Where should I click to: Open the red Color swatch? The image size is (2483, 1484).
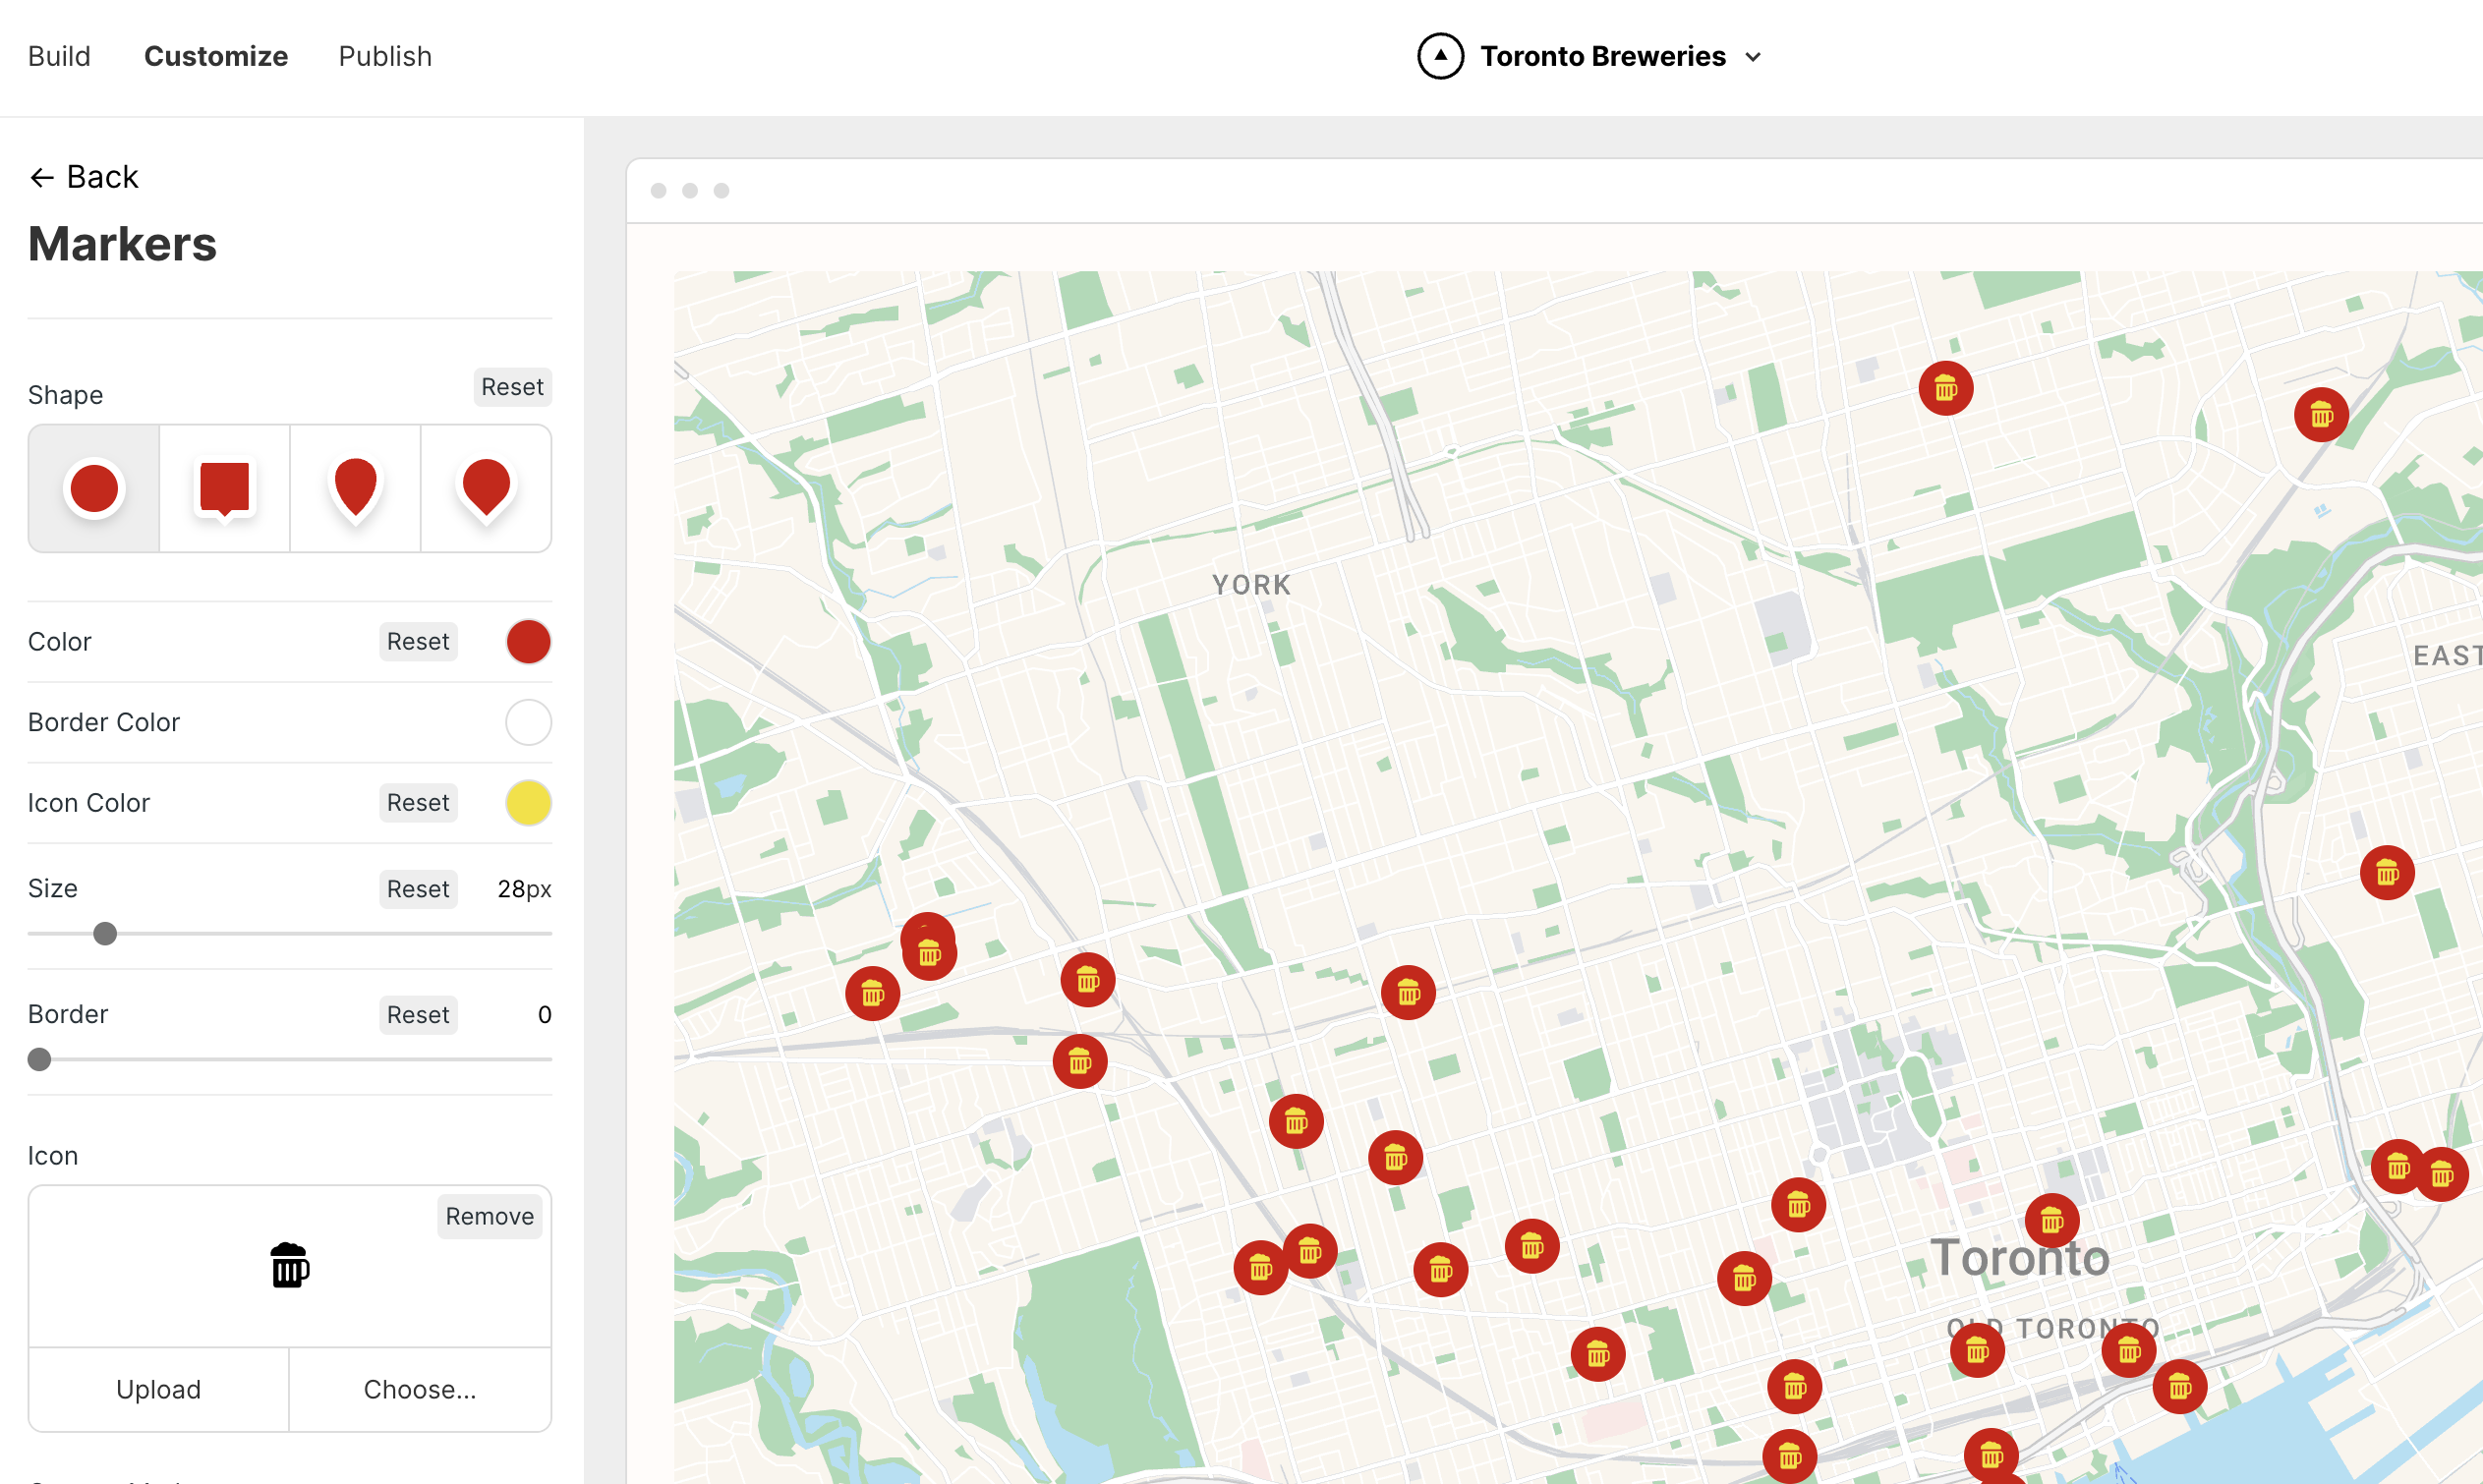pos(528,642)
